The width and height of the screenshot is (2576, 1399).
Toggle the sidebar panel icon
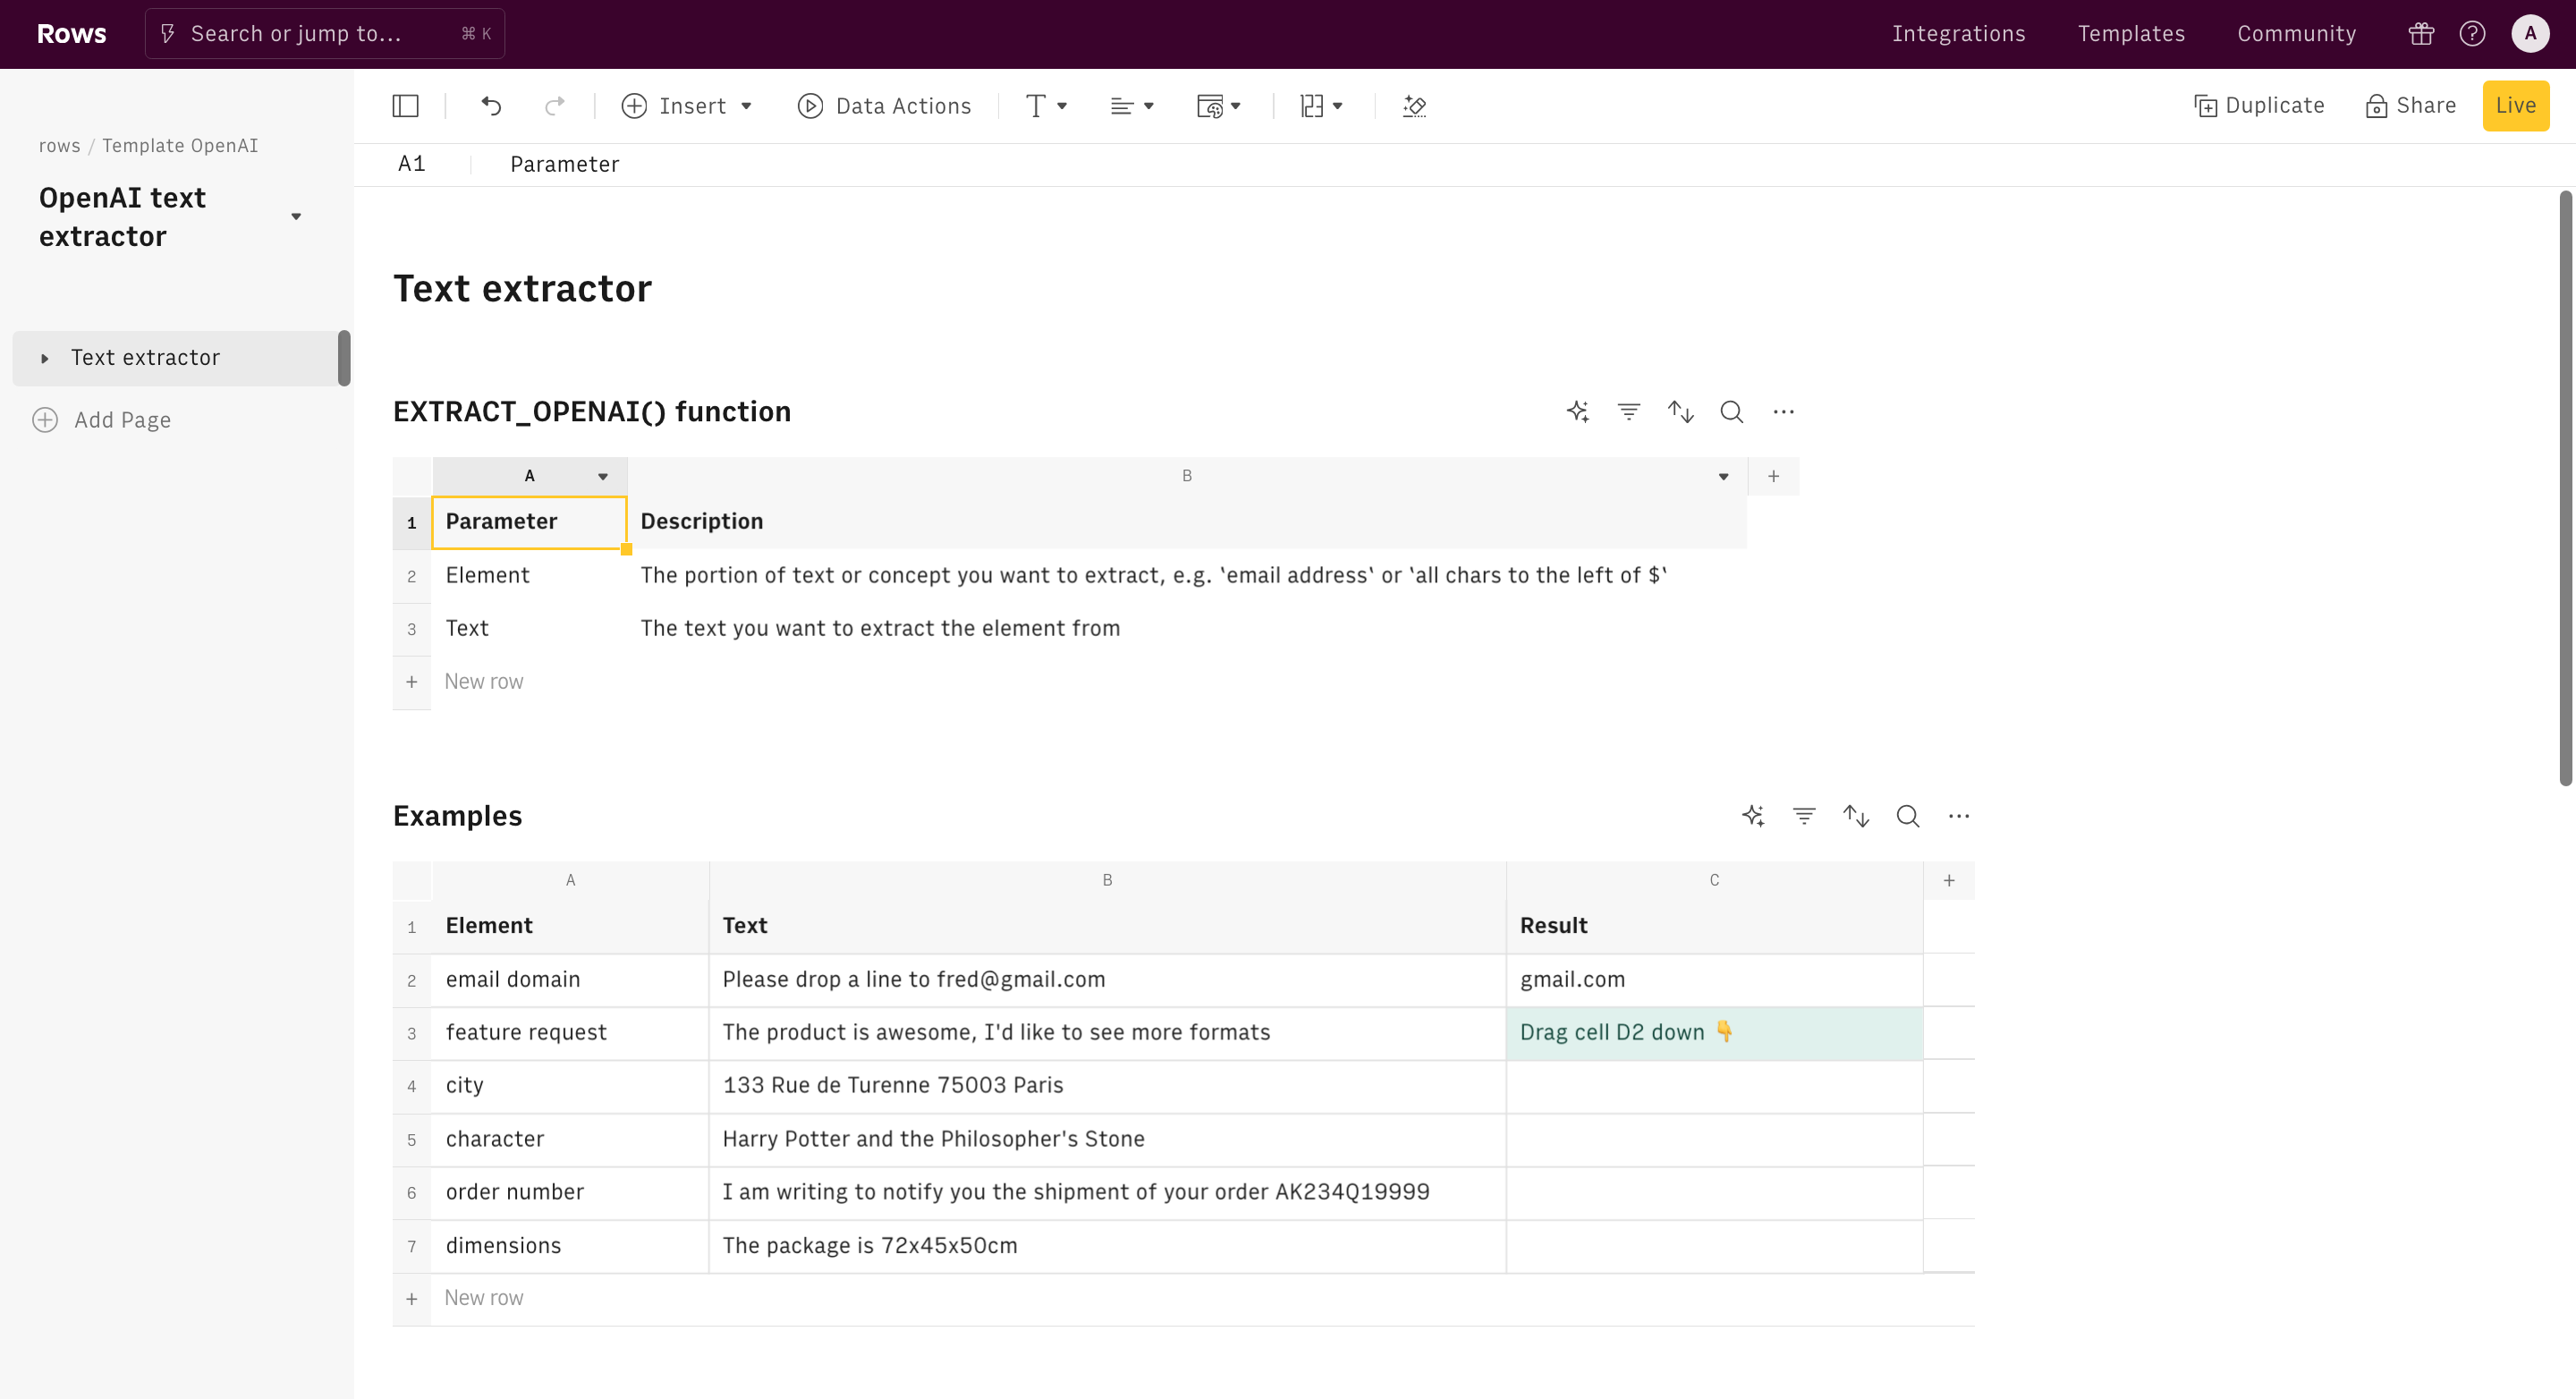[405, 106]
